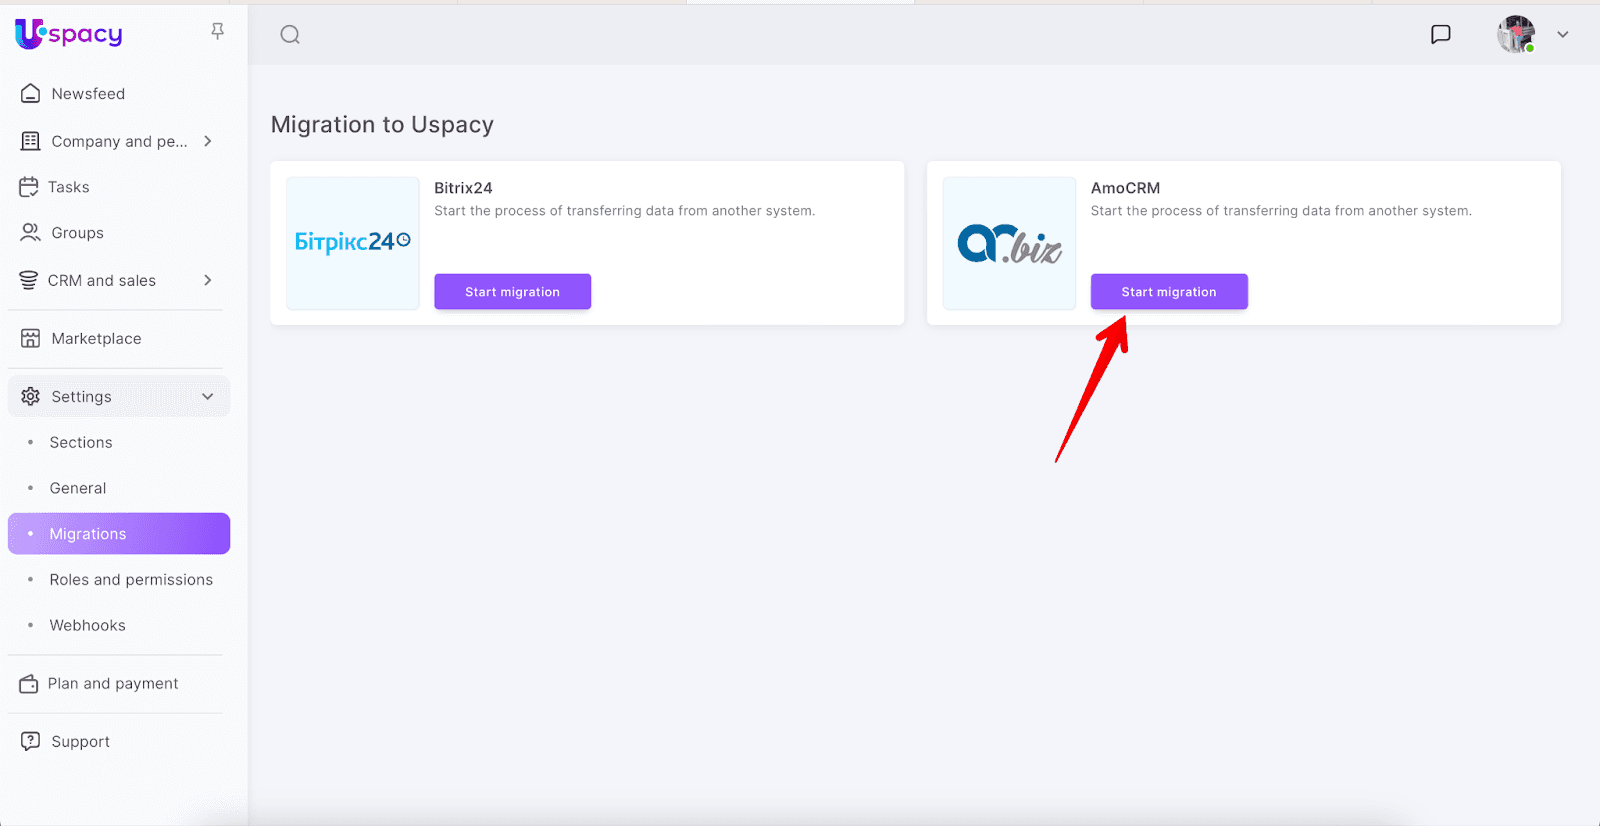
Task: Start migration from Bitrix24
Action: pos(512,292)
